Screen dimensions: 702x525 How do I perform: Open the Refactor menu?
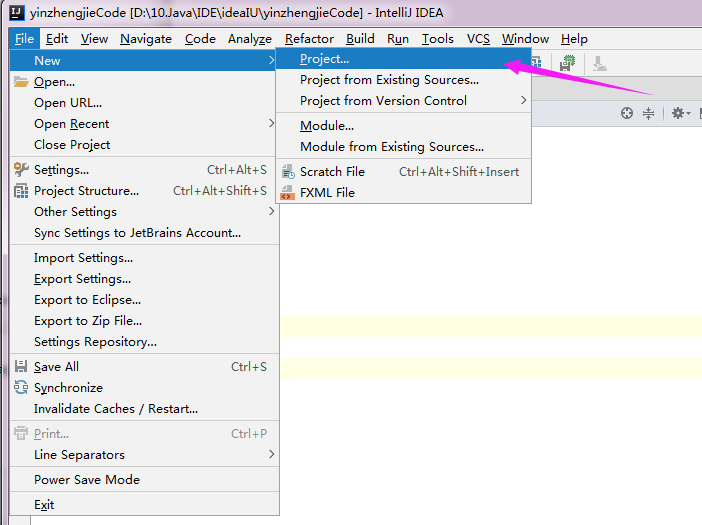pyautogui.click(x=309, y=39)
